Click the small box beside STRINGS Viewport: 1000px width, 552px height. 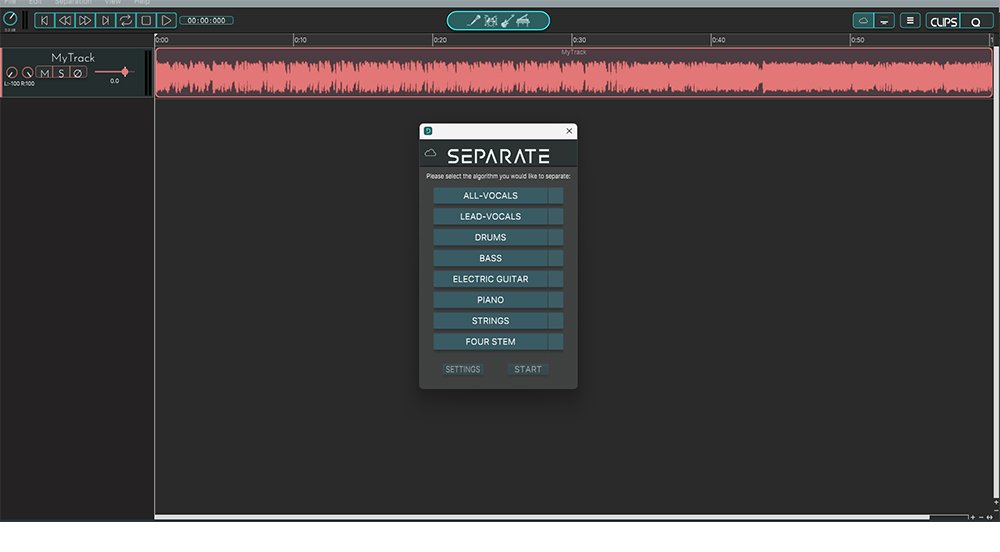(x=555, y=321)
